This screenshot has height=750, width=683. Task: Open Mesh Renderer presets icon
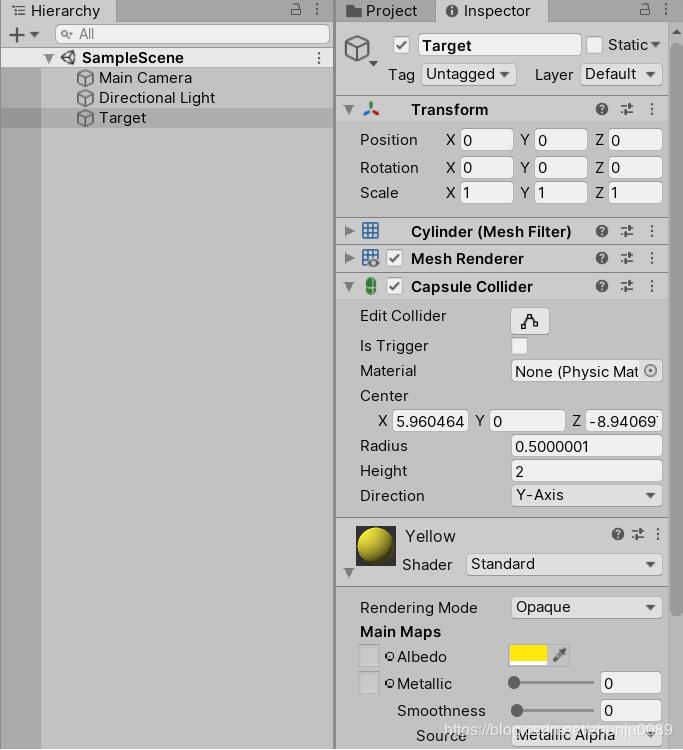pos(627,259)
